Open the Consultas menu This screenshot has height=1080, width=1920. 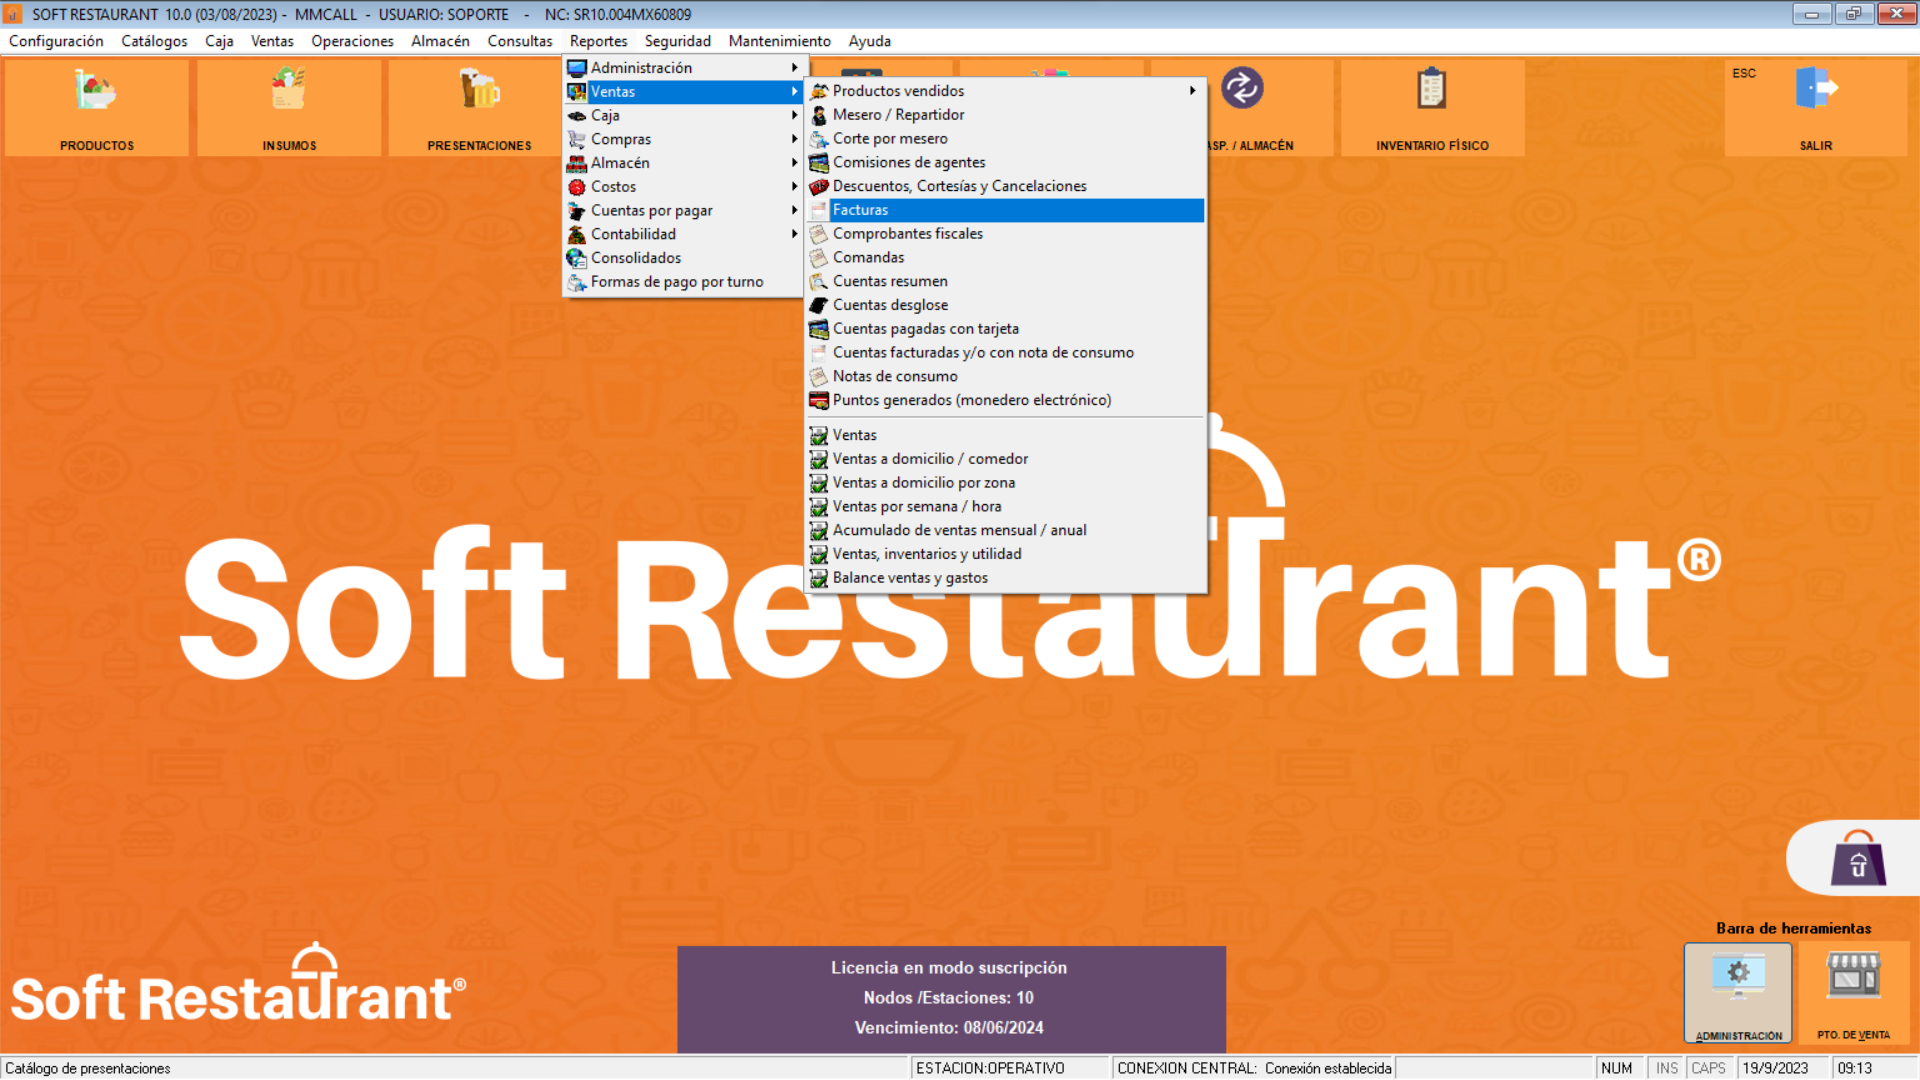click(x=520, y=41)
